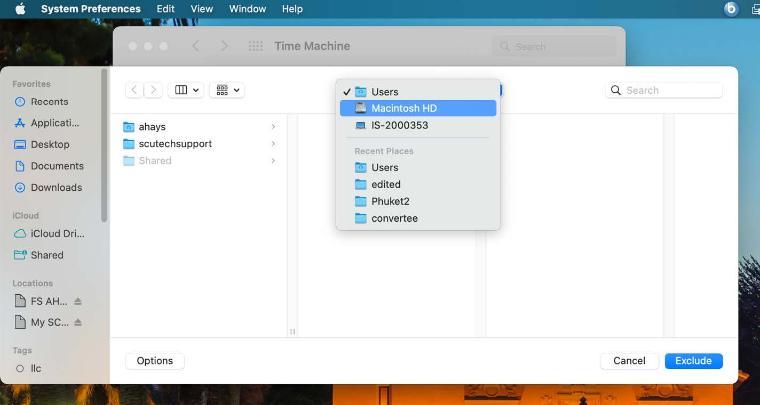Choose convertee under Recent Places
760x405 pixels.
(x=418, y=218)
